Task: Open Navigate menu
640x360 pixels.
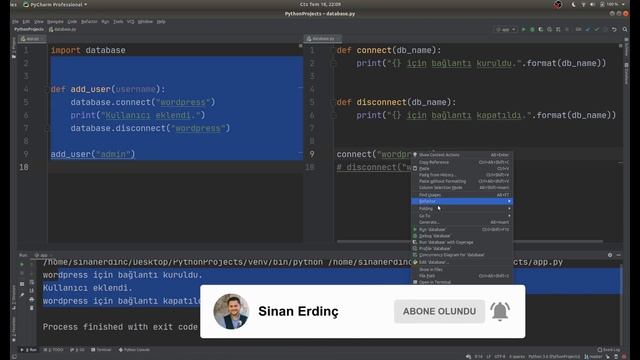Action: 55,22
